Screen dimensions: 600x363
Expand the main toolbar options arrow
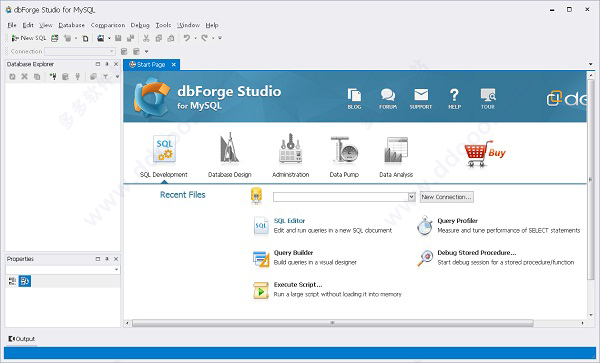pos(220,38)
